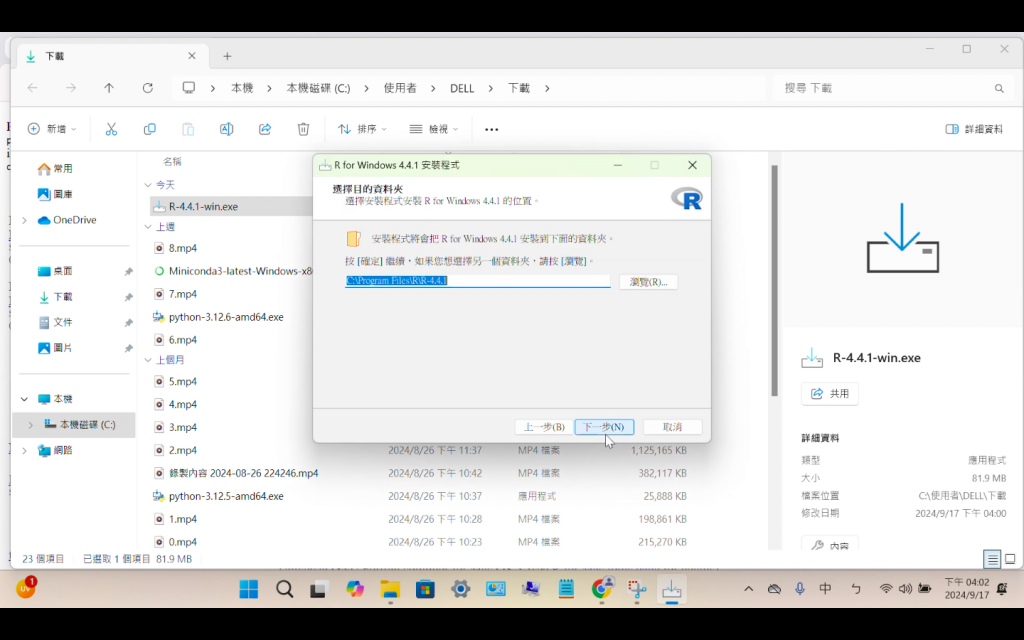The width and height of the screenshot is (1024, 640).
Task: Open File Explorer from taskbar
Action: (390, 589)
